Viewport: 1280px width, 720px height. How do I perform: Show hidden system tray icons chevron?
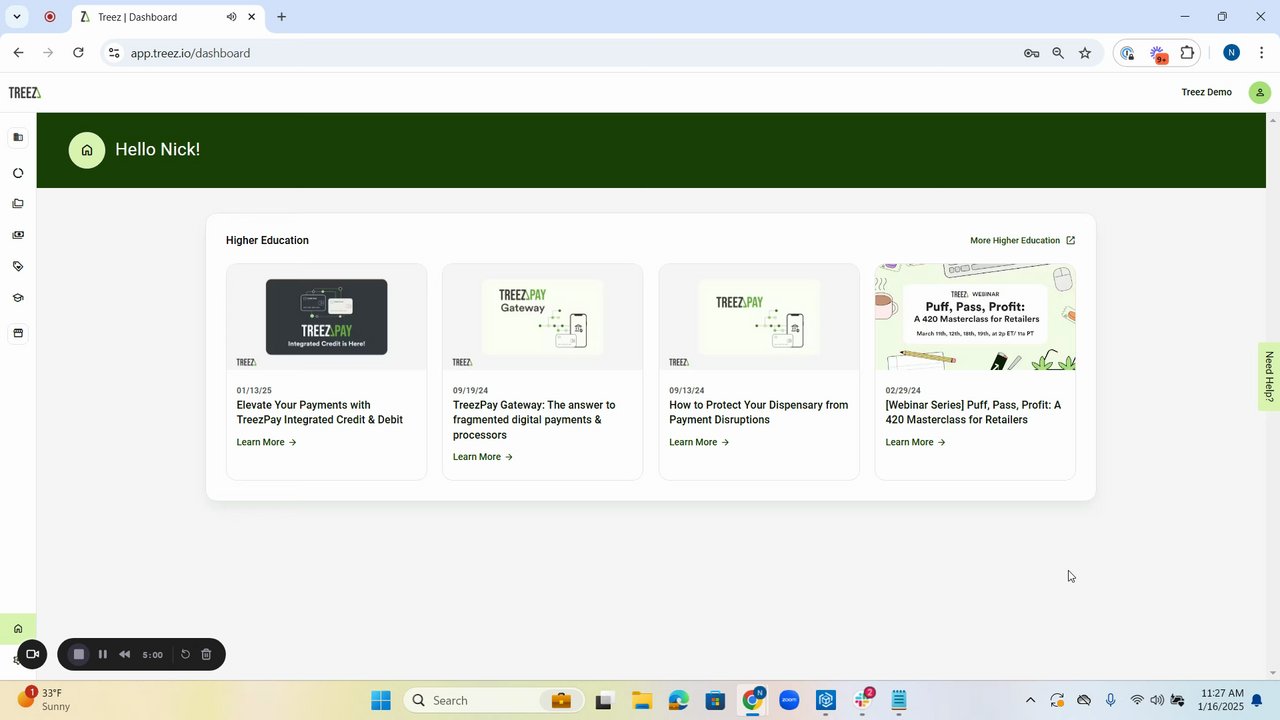(1031, 700)
